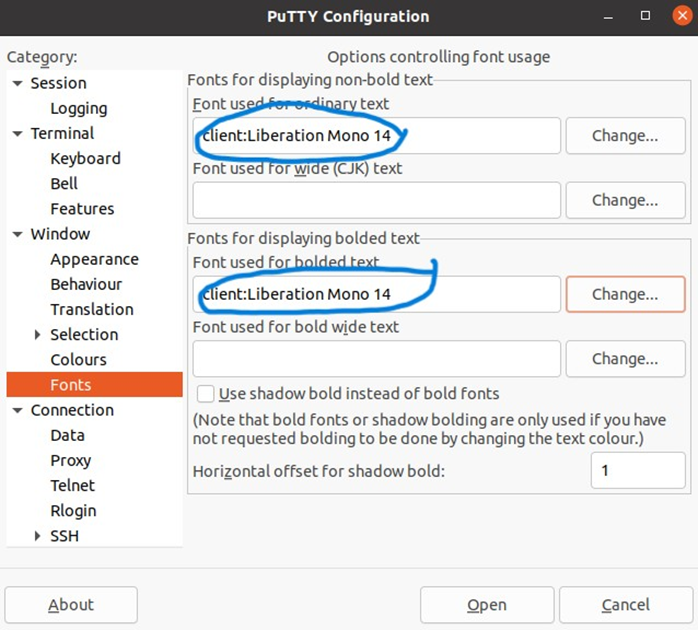
Task: Click the Open button
Action: coord(486,605)
